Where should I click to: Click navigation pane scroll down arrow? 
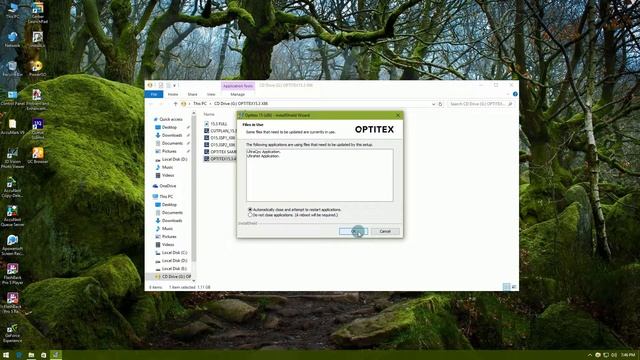coord(193,280)
